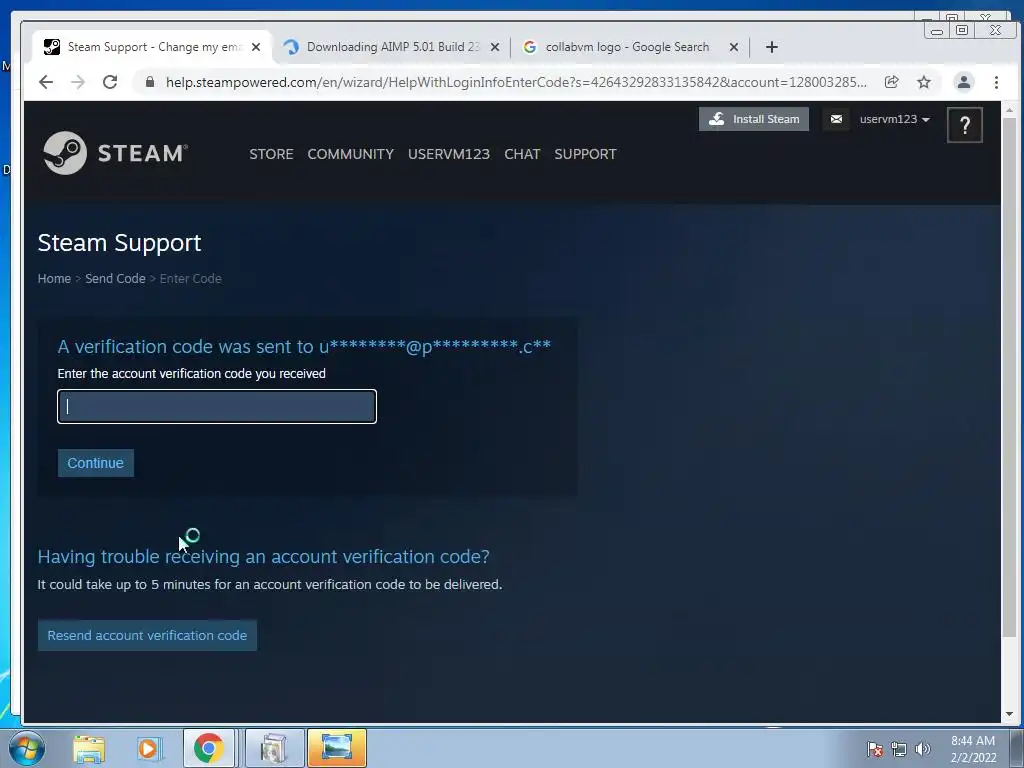The width and height of the screenshot is (1024, 768).
Task: Open the Chrome profile avatar icon
Action: tap(963, 82)
